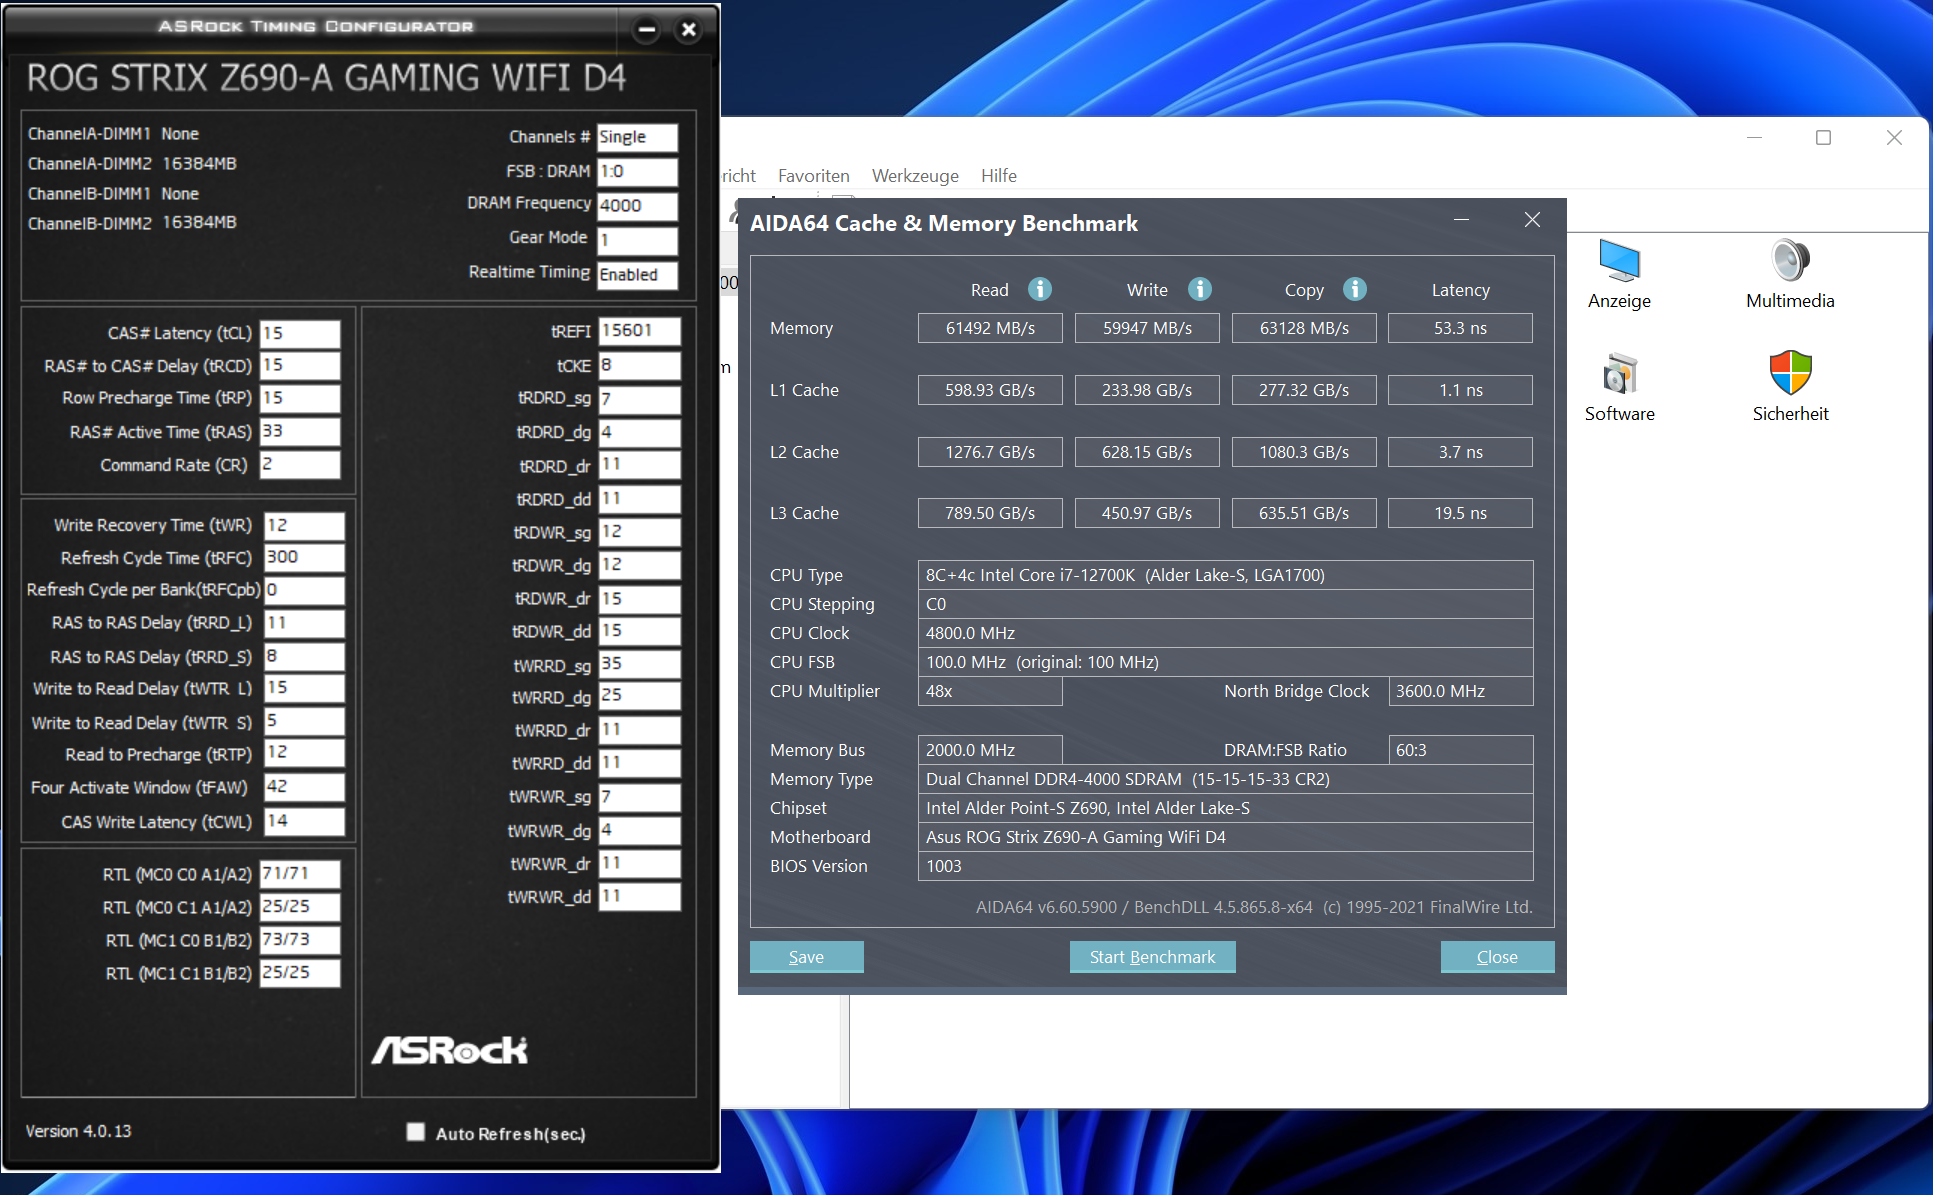Close the ASRock Timing Configurator window
This screenshot has width=1933, height=1195.
689,29
